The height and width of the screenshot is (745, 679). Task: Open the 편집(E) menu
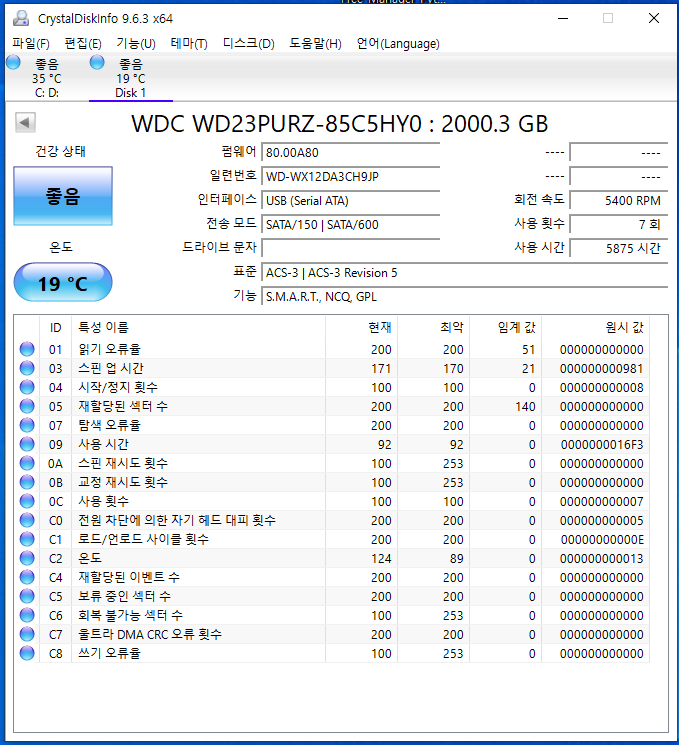click(83, 44)
